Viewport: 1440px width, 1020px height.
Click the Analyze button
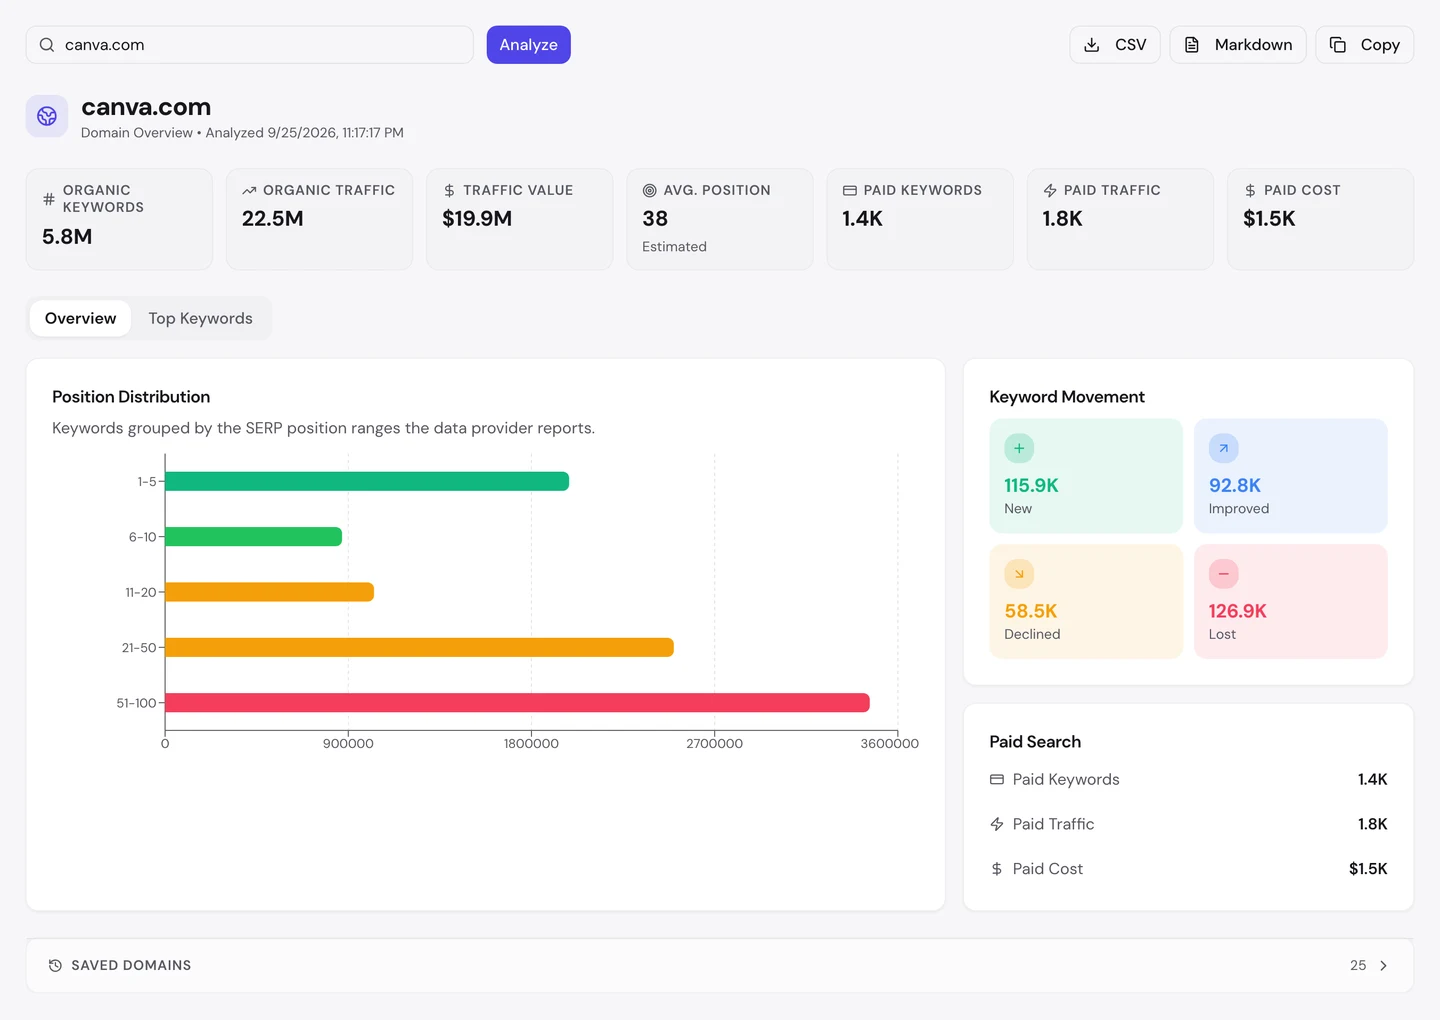pyautogui.click(x=529, y=45)
